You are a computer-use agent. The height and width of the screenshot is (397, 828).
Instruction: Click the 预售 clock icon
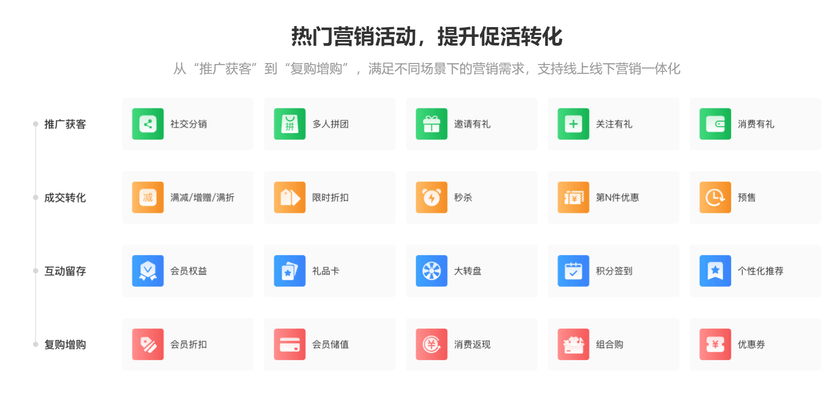716,197
